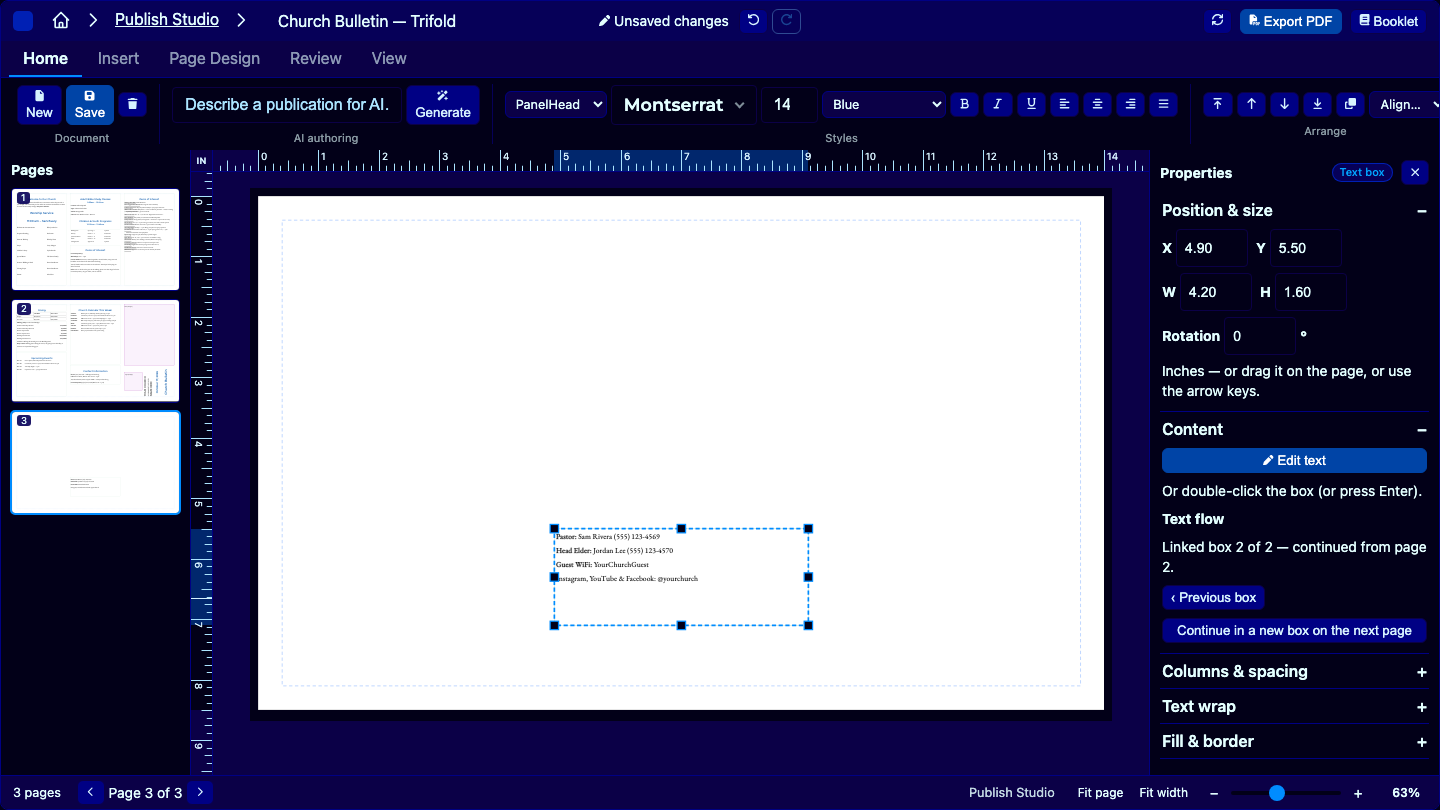Viewport: 1440px width, 810px height.
Task: Click the font size field showing 14
Action: tap(789, 104)
